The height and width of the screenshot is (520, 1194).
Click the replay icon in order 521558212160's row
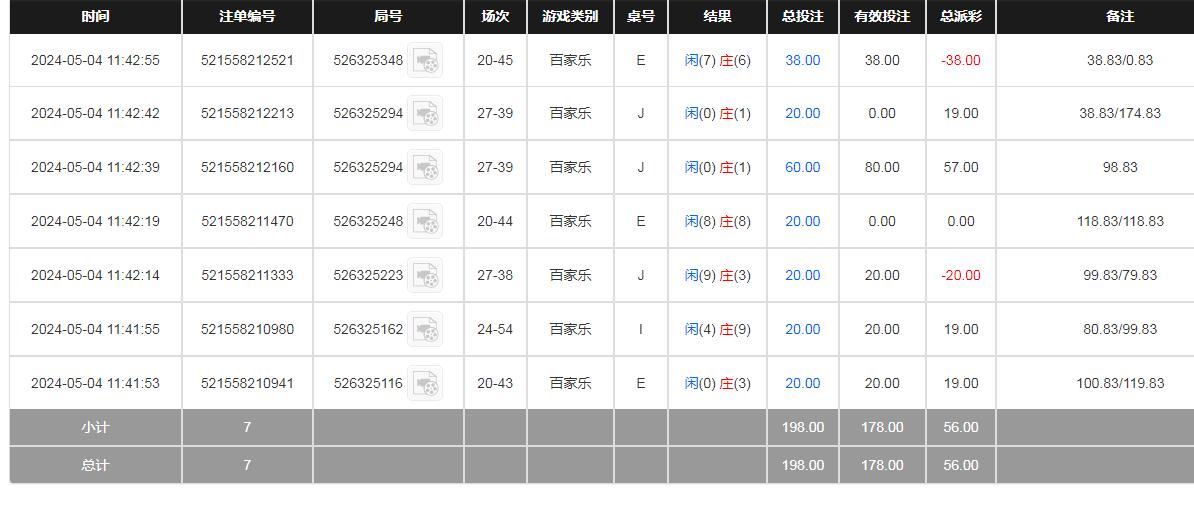[425, 168]
